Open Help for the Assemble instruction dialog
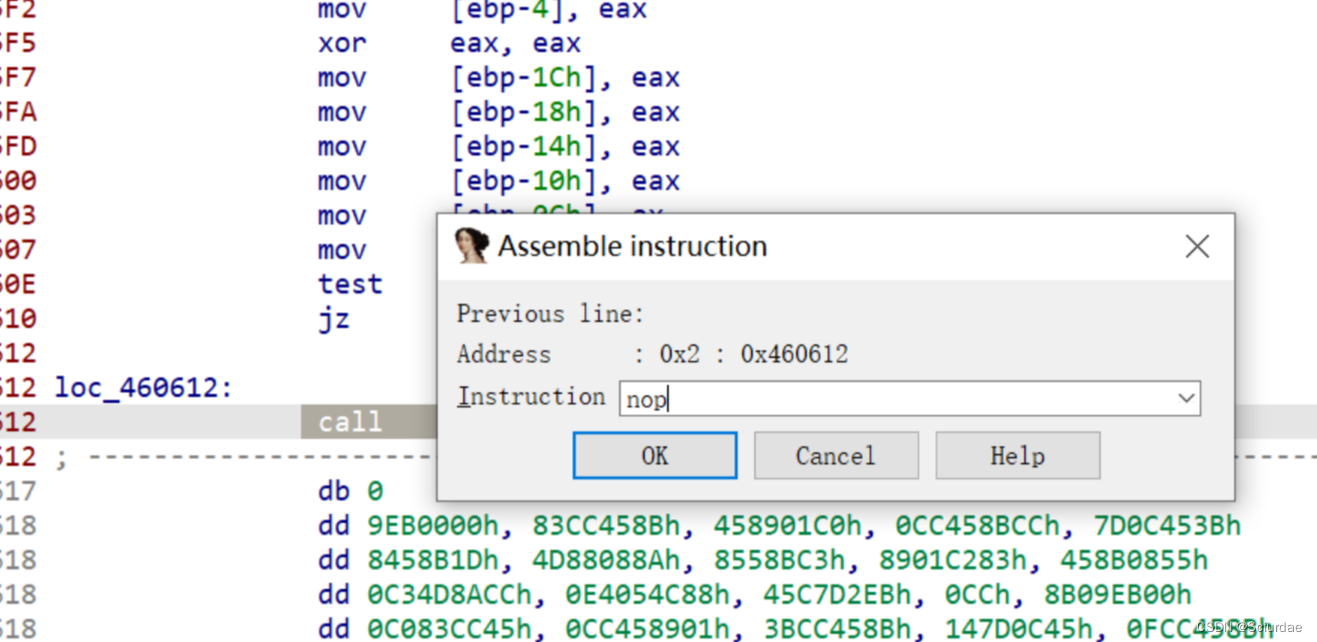 (x=1017, y=455)
